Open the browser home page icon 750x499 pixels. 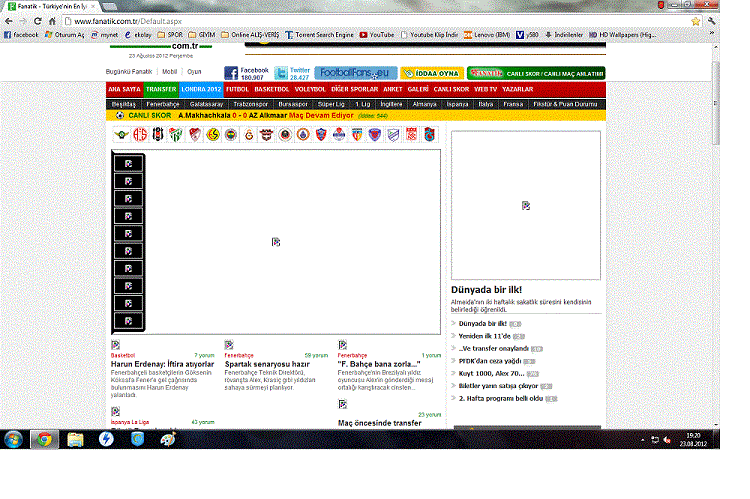point(52,21)
